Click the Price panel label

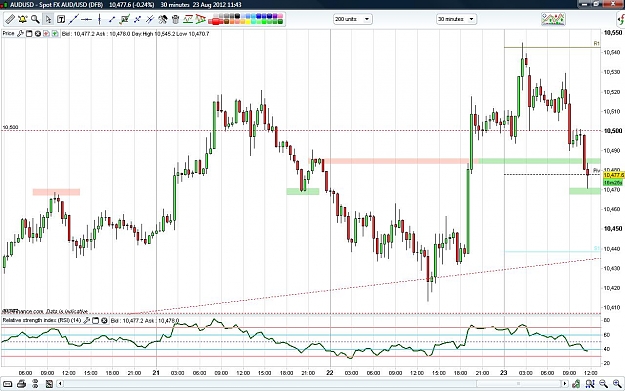tap(8, 33)
